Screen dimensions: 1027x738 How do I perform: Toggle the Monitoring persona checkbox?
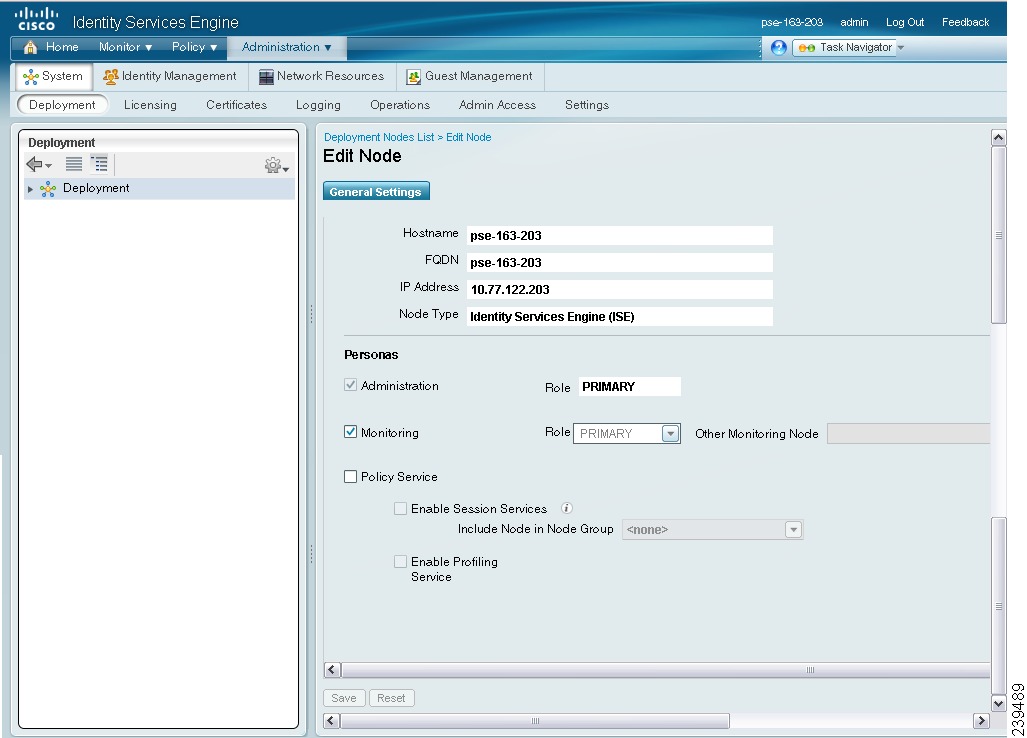tap(350, 432)
